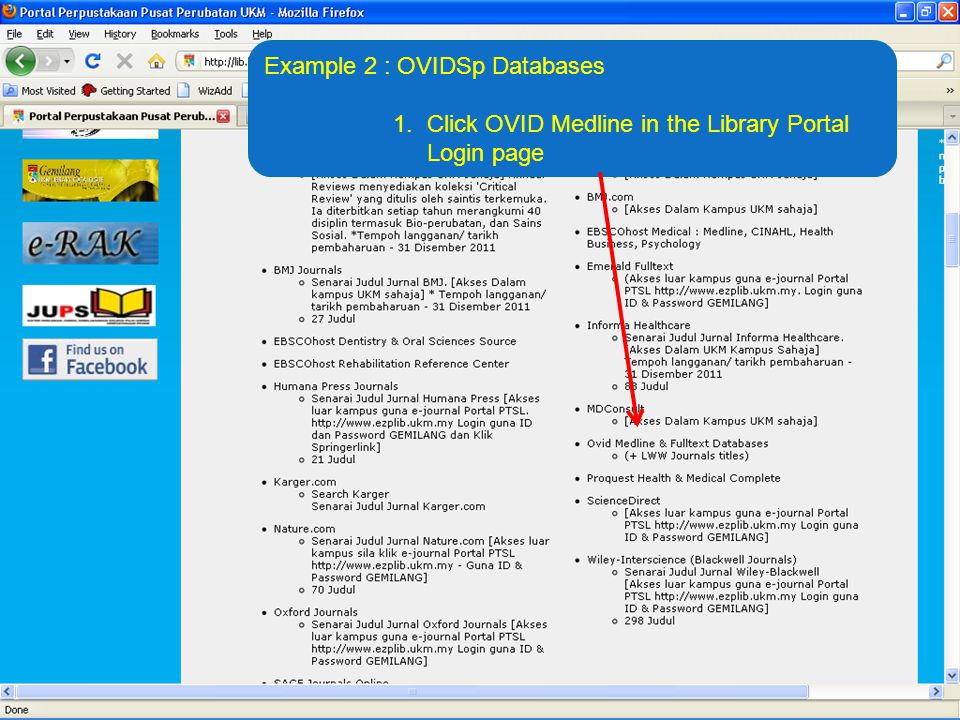Click the site favicon in the address bar
Image resolution: width=960 pixels, height=720 pixels.
[189, 61]
